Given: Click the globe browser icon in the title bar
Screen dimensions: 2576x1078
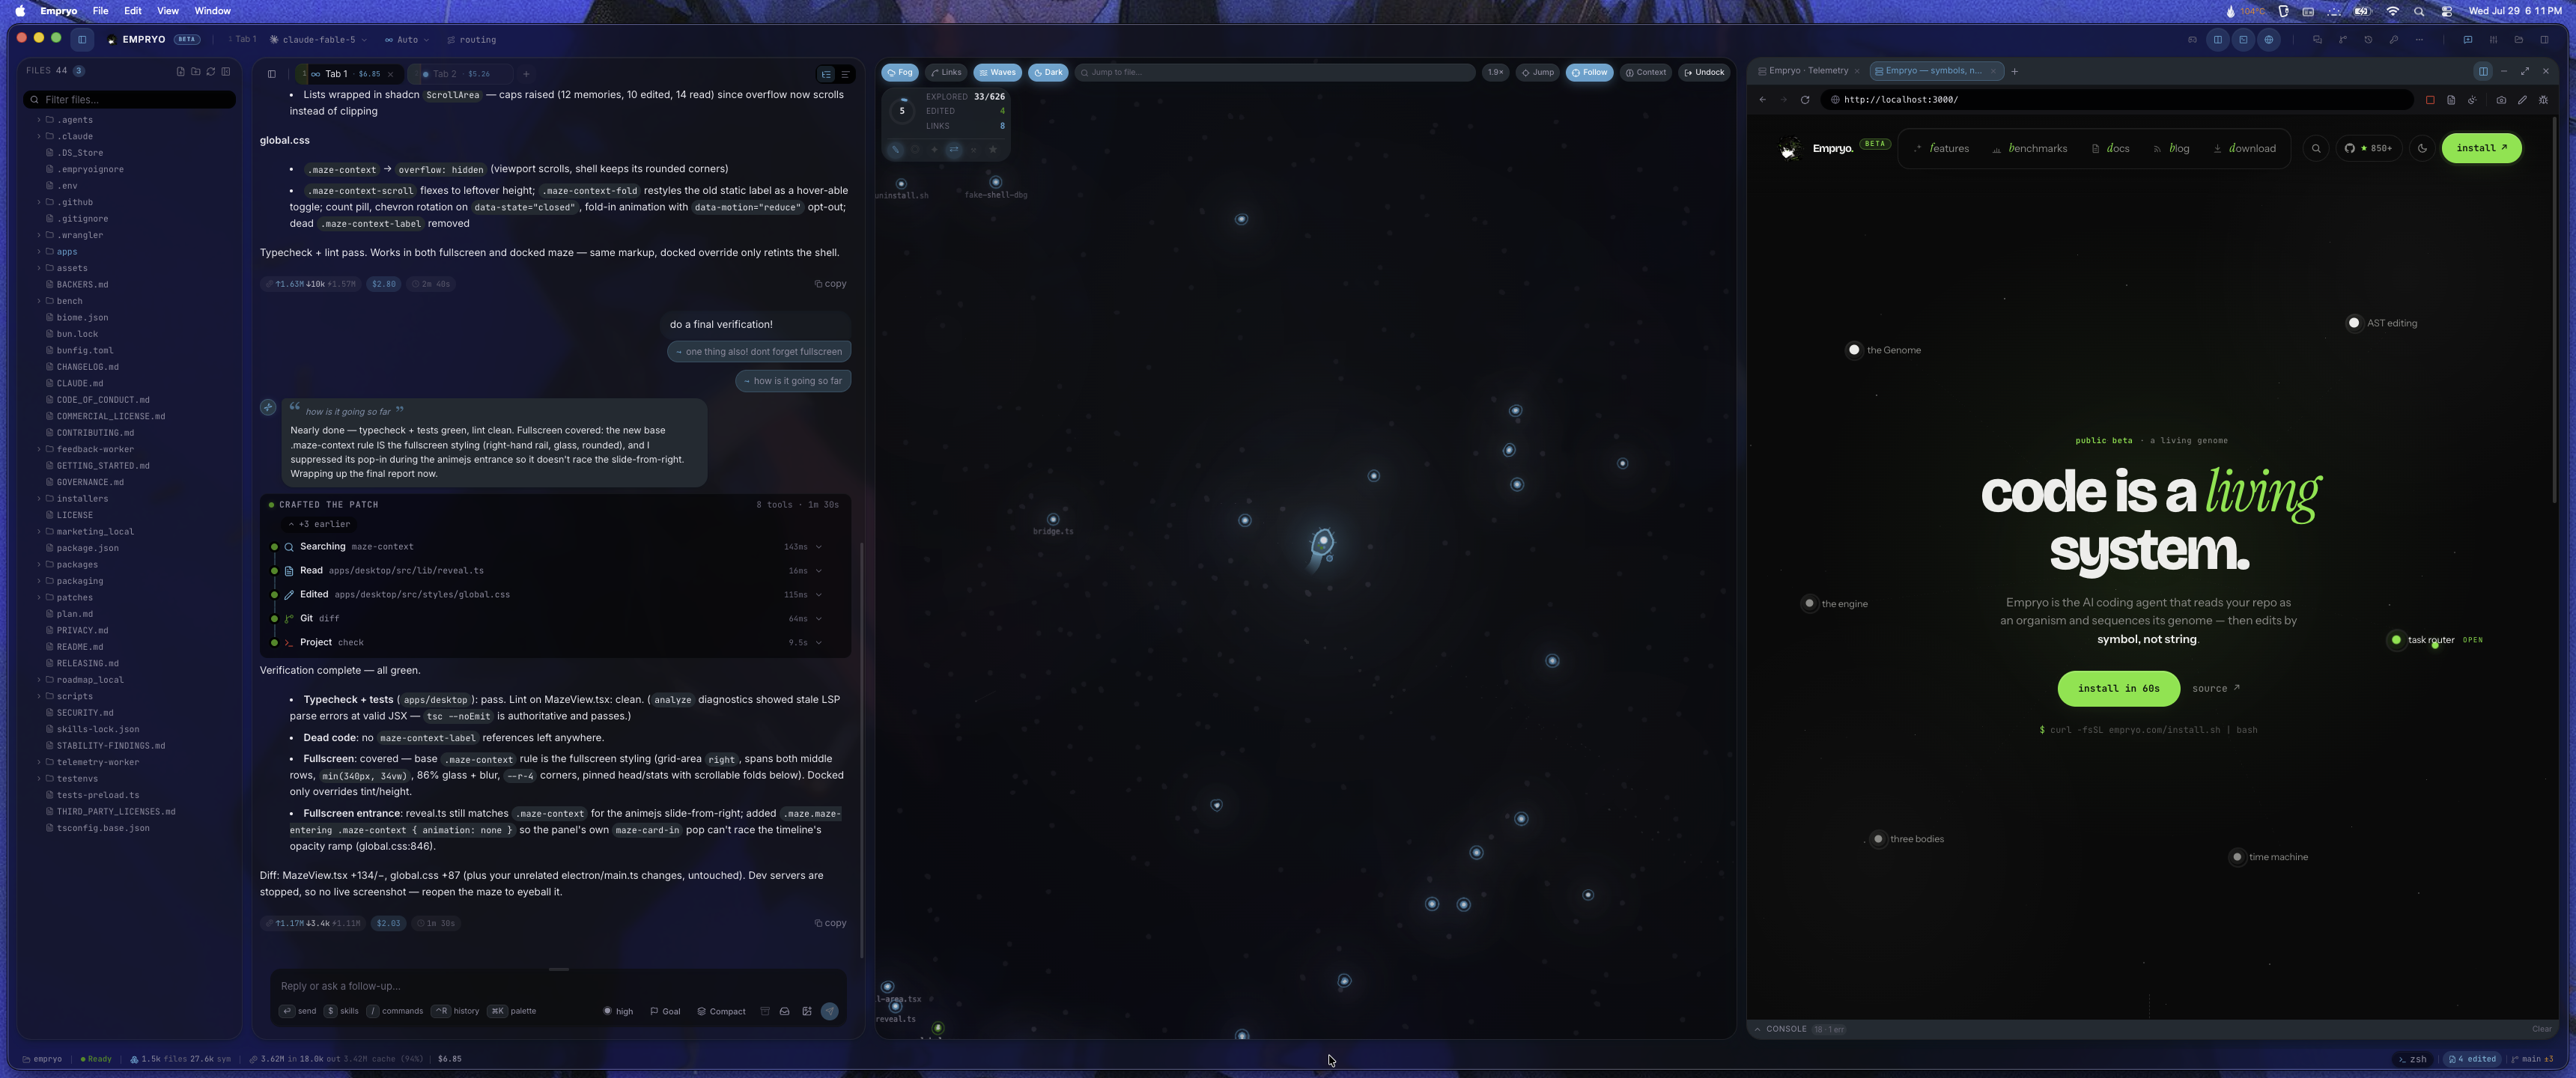Looking at the screenshot, I should [x=2269, y=40].
